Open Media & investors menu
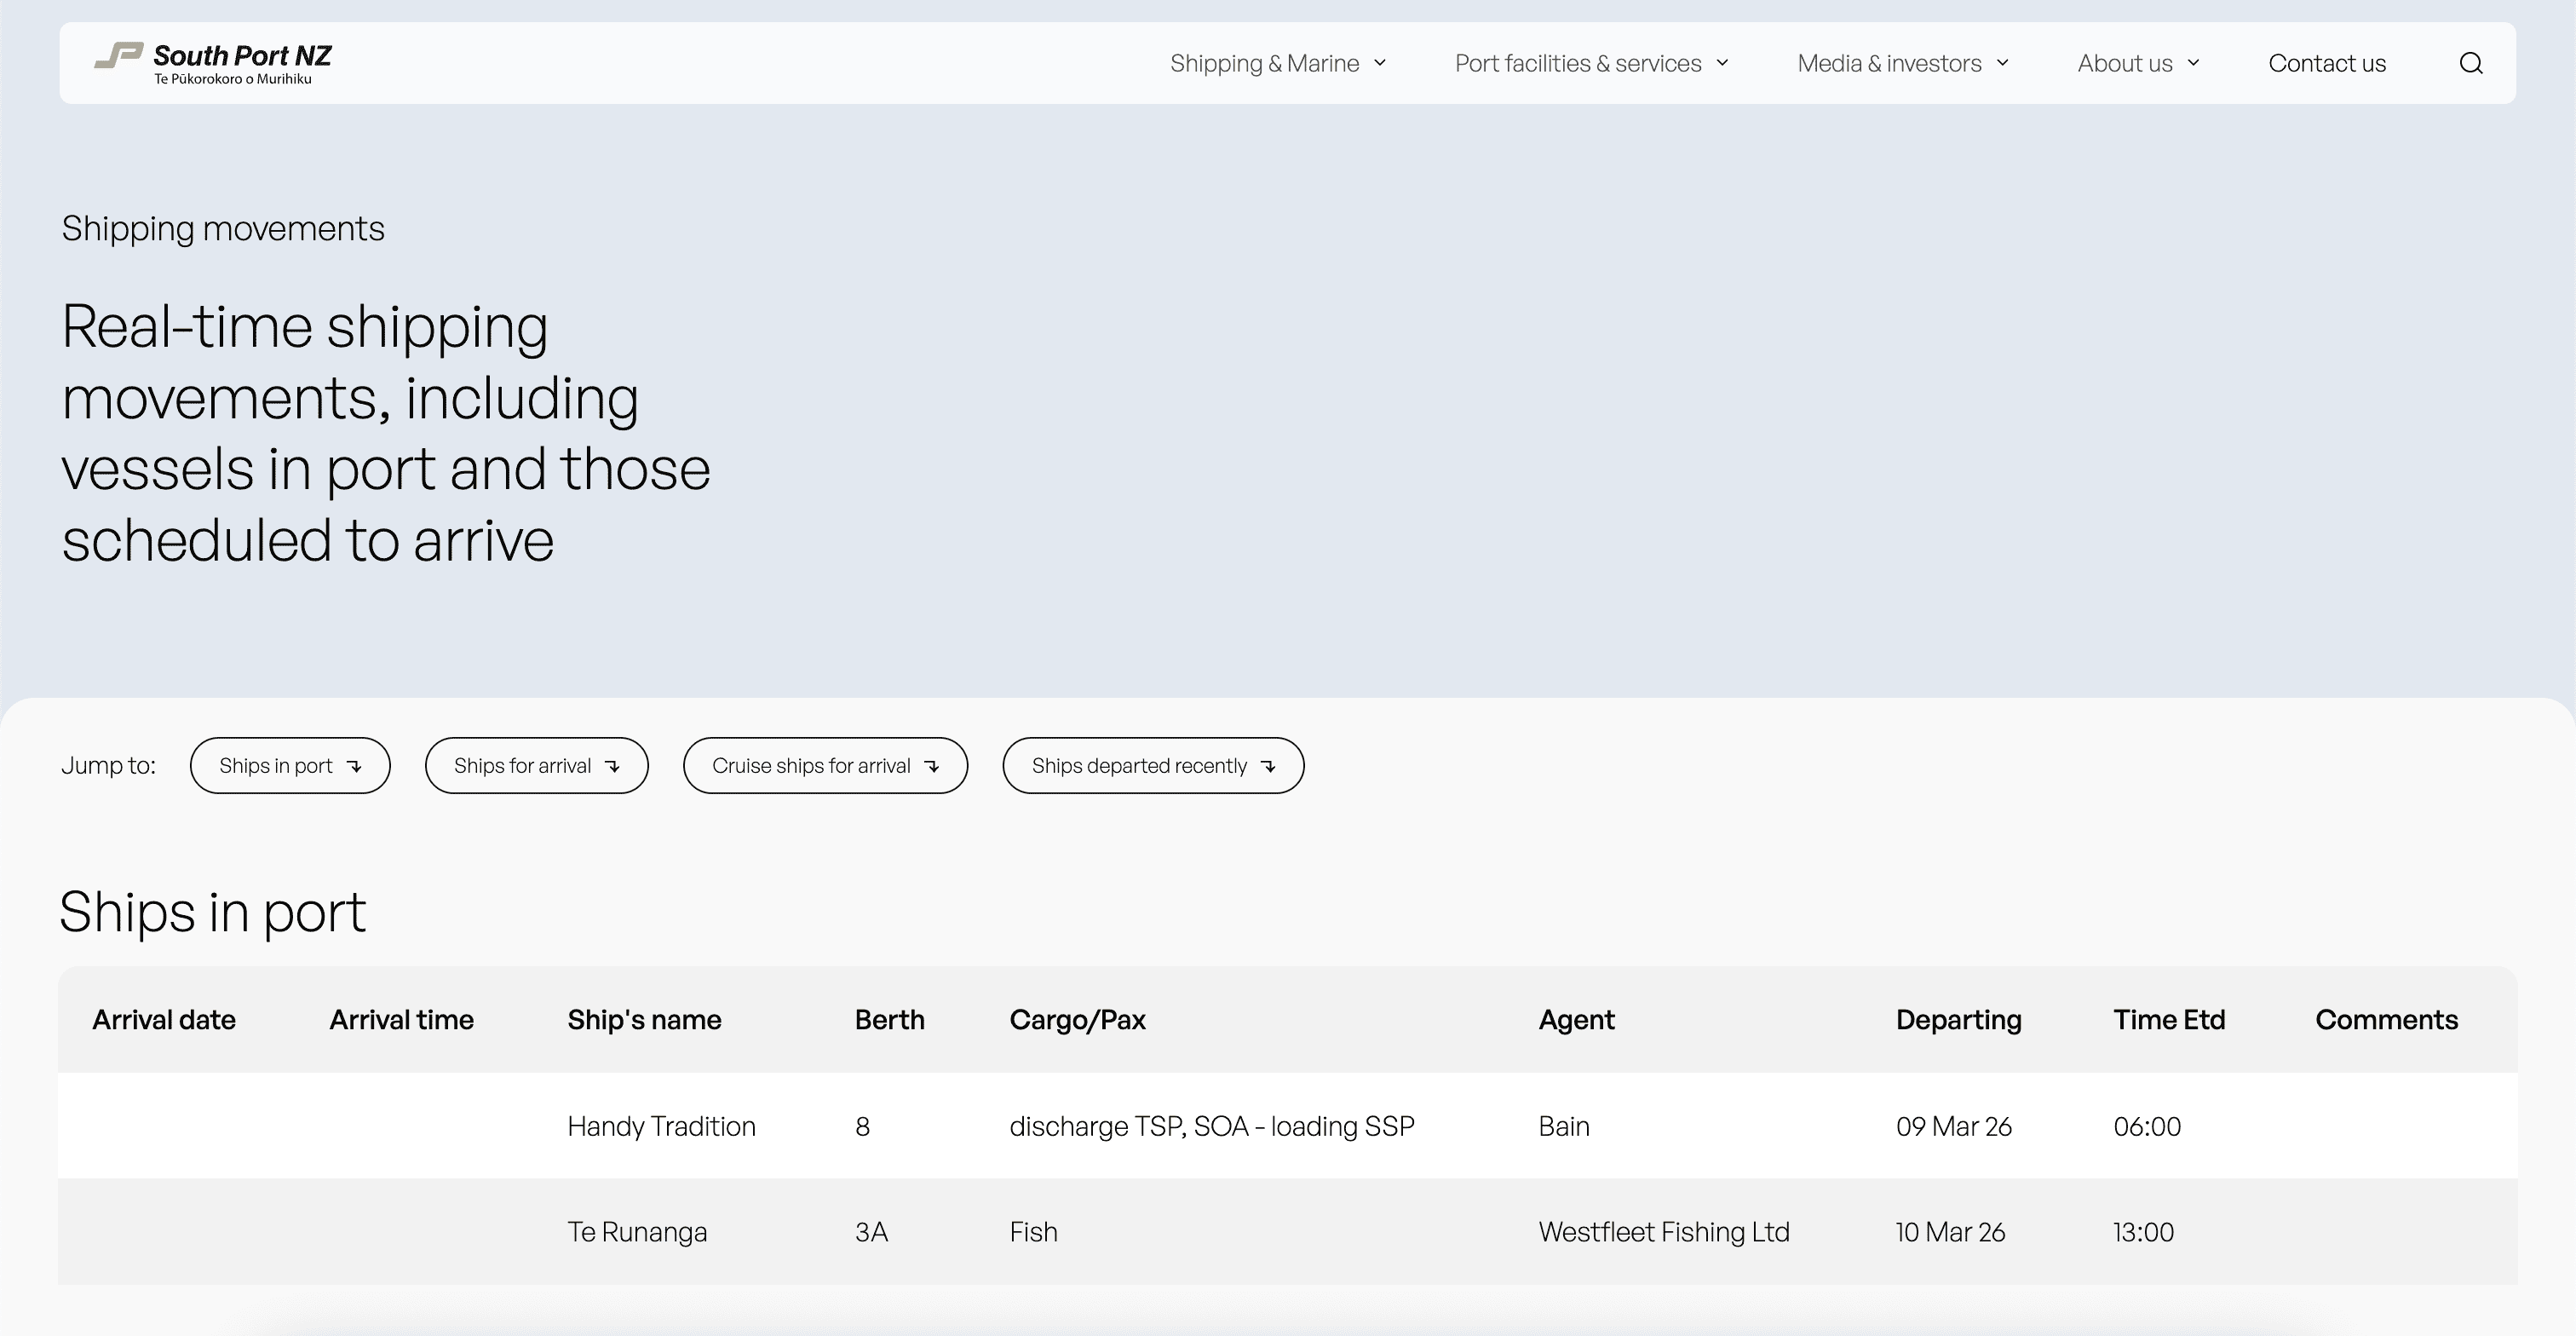Viewport: 2576px width, 1336px height. tap(1888, 63)
